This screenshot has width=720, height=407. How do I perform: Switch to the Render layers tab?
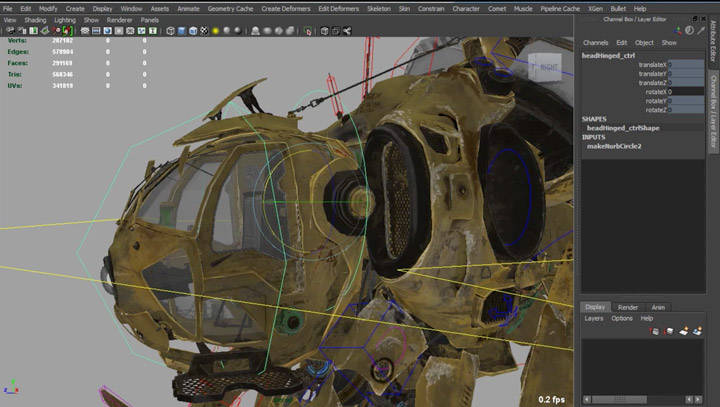(x=628, y=307)
